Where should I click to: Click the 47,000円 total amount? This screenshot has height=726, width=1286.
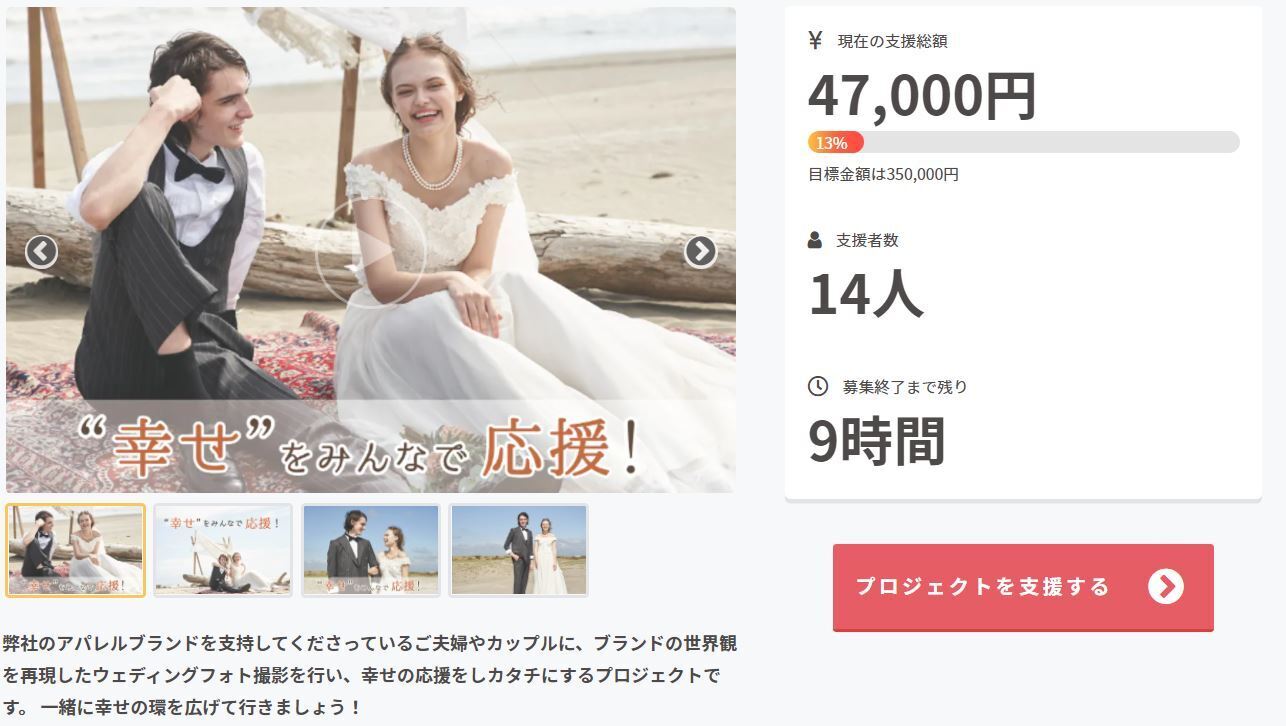(922, 96)
